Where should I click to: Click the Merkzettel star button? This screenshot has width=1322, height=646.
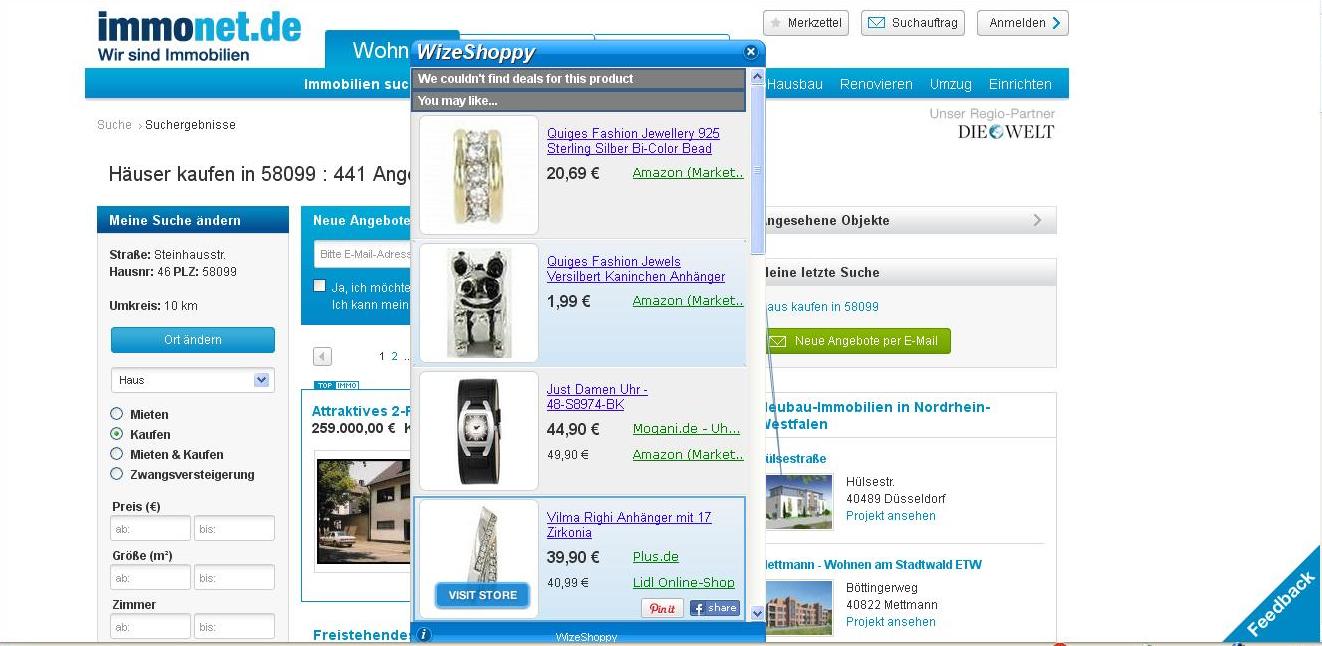pyautogui.click(x=805, y=23)
